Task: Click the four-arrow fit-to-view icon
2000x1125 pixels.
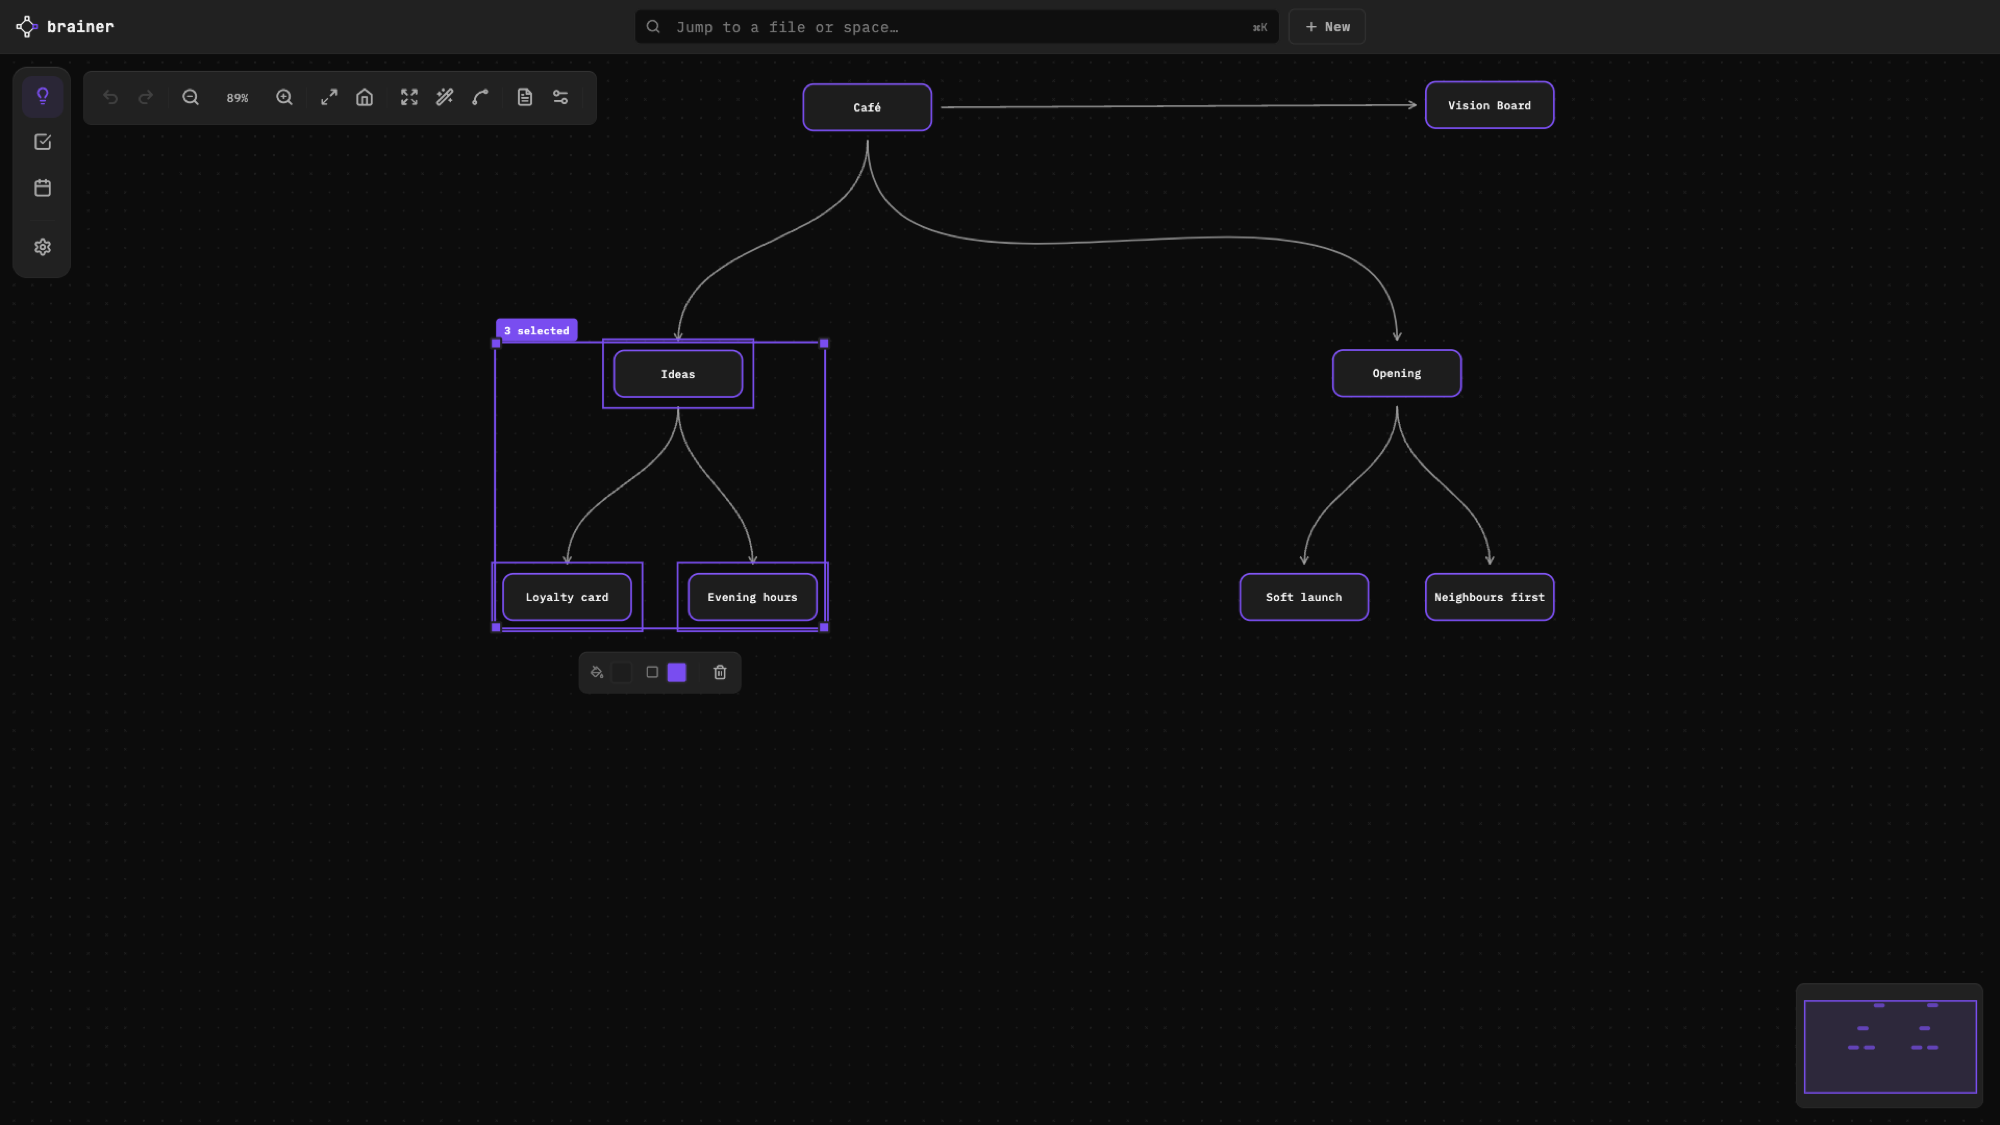Action: coord(409,97)
